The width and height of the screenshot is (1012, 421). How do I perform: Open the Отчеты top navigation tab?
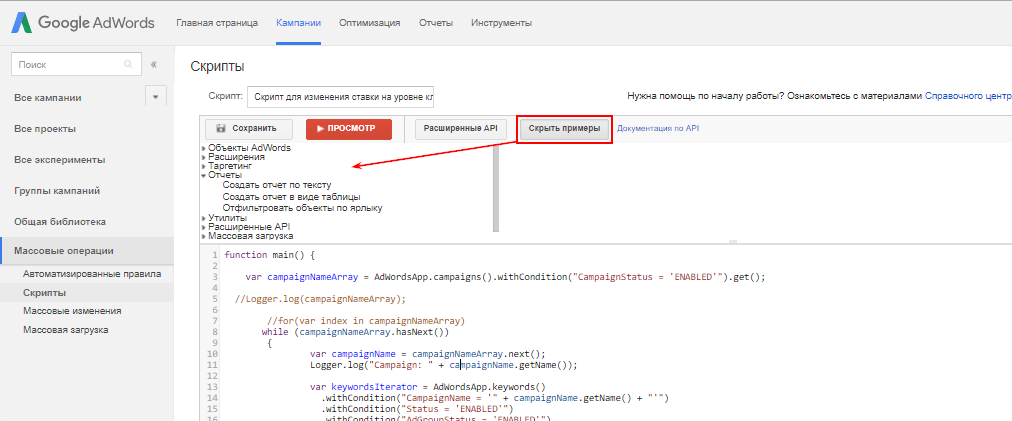[x=436, y=23]
